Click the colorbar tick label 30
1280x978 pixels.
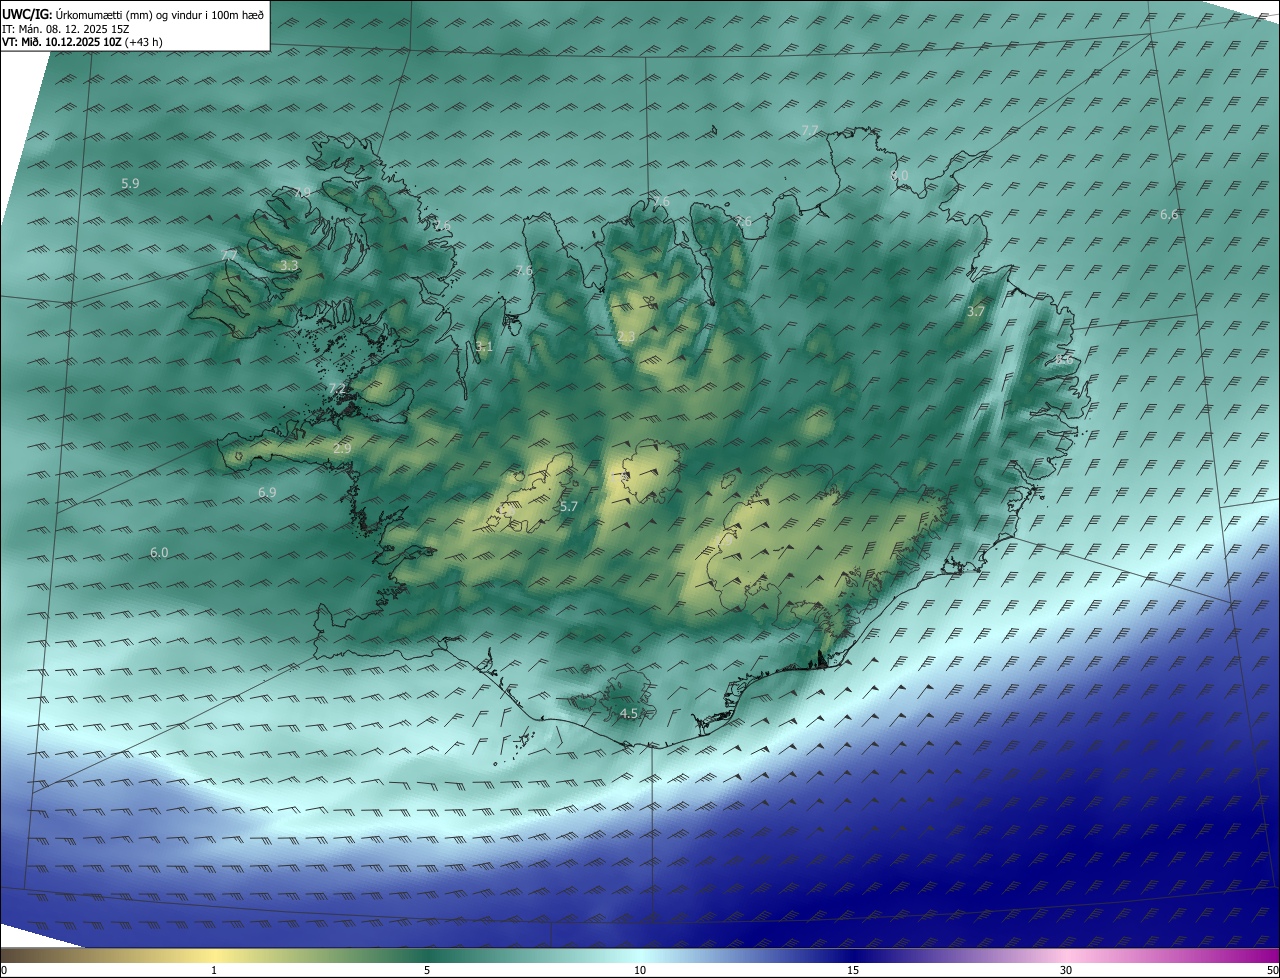1066,970
